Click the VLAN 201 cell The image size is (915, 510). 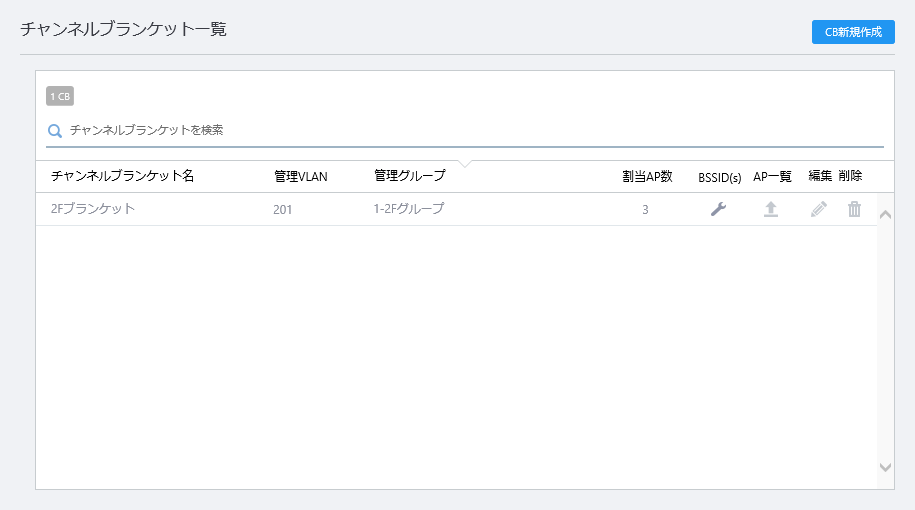tap(282, 209)
